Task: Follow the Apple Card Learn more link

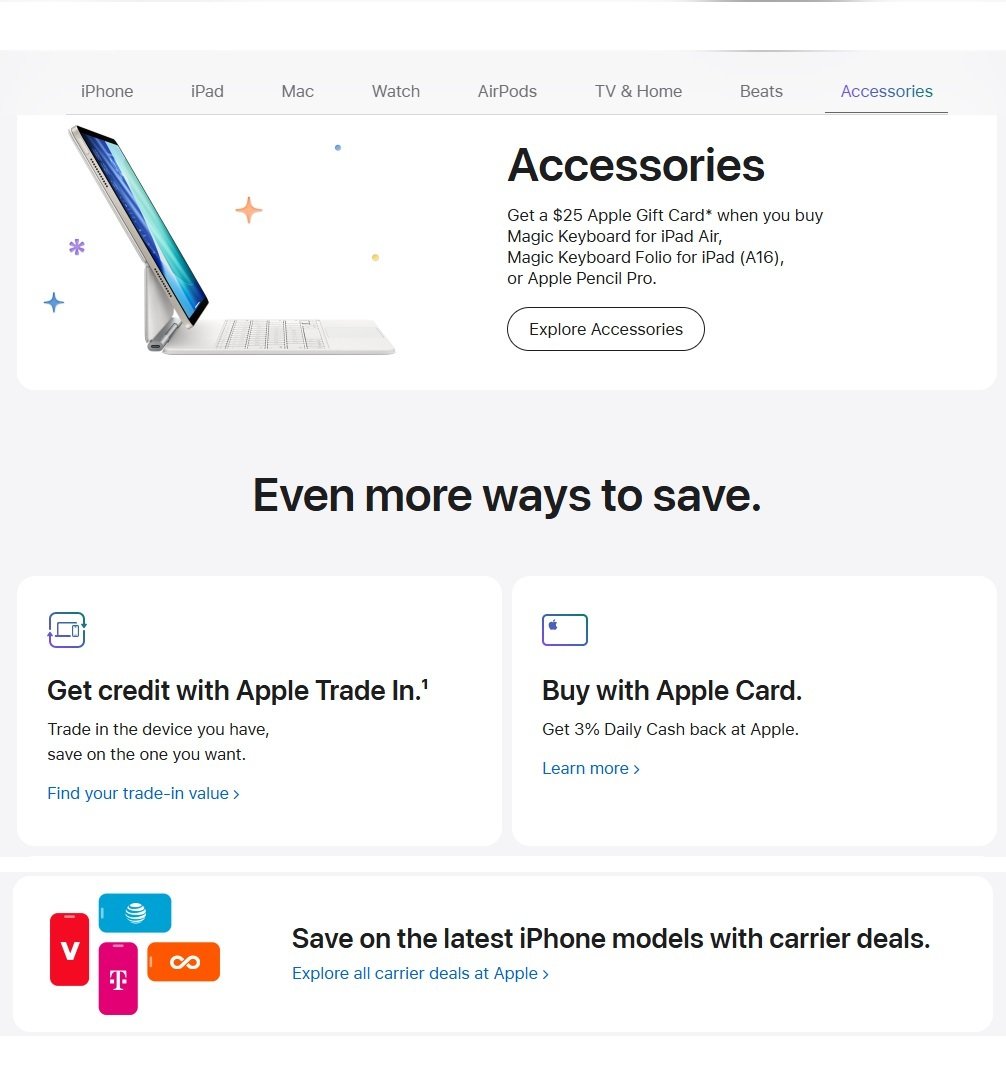Action: 591,768
